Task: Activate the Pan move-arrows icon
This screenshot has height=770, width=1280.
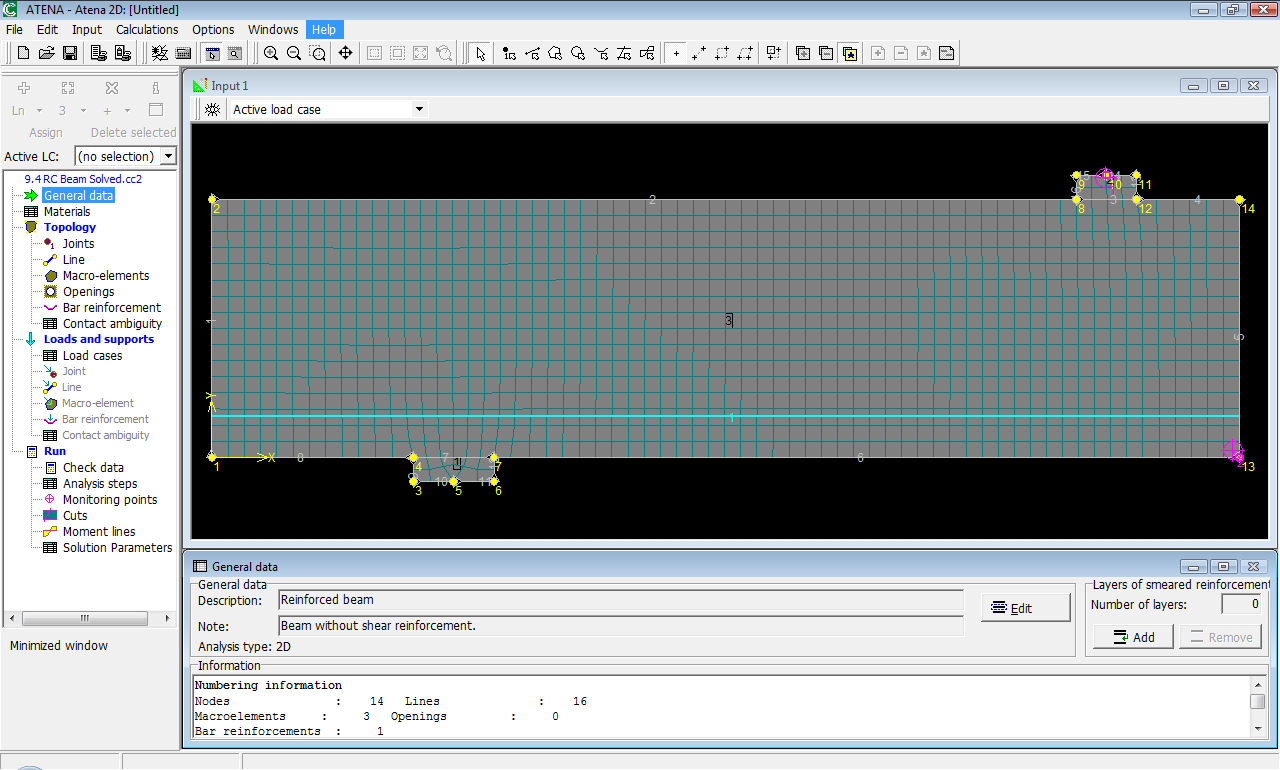Action: (345, 53)
